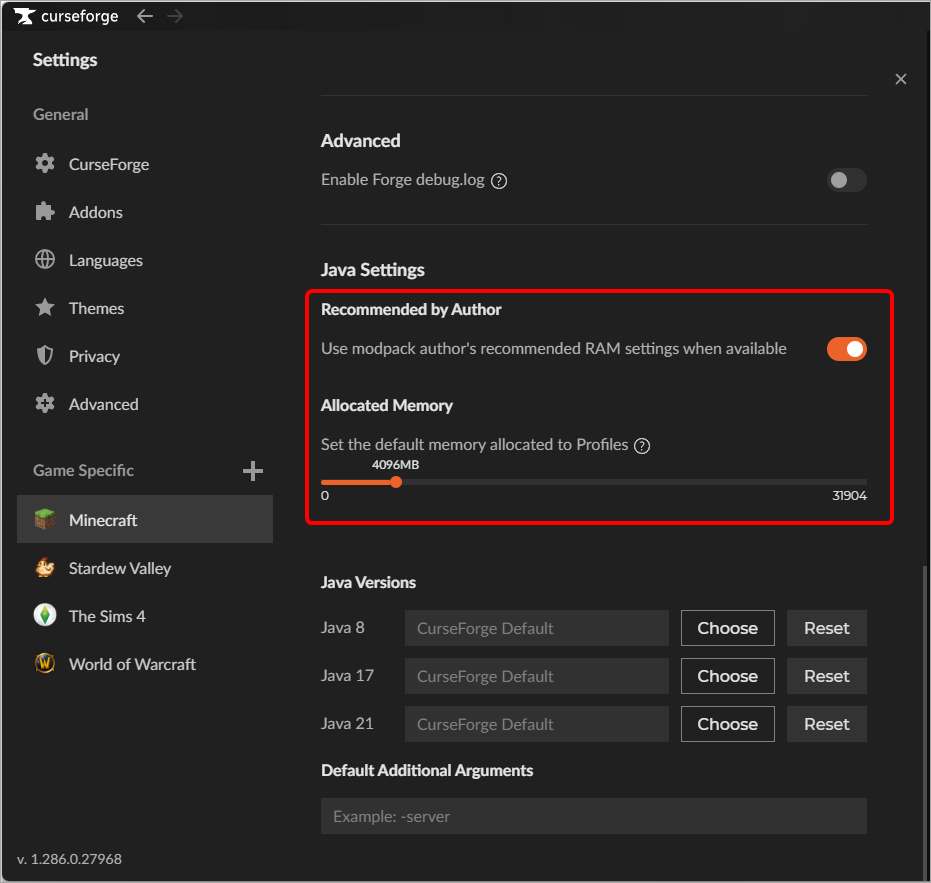Reset the Java 8 path
931x883 pixels.
pos(826,628)
